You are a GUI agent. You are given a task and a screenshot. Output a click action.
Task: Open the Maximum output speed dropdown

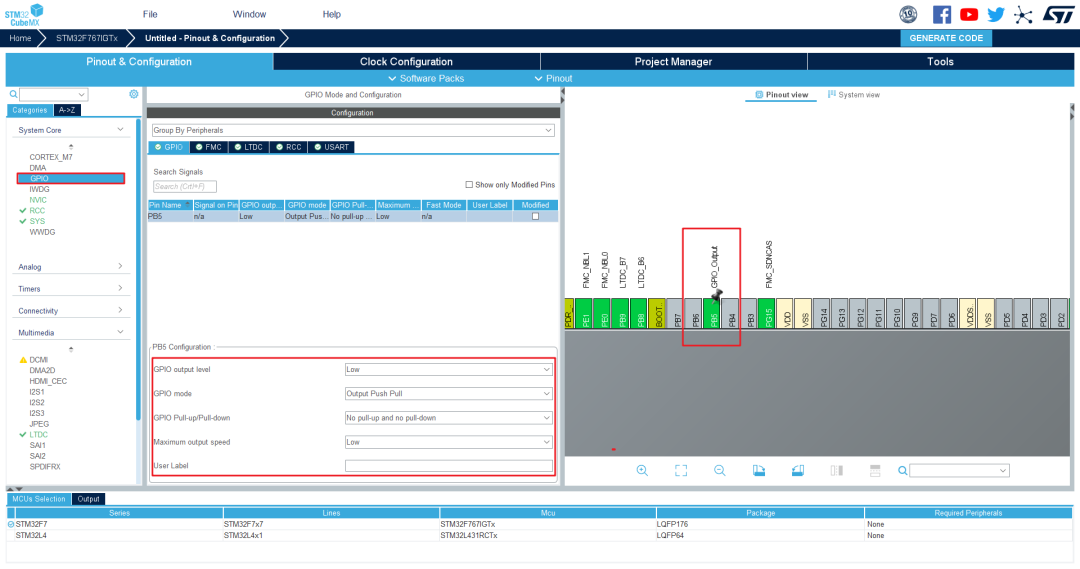pos(448,442)
